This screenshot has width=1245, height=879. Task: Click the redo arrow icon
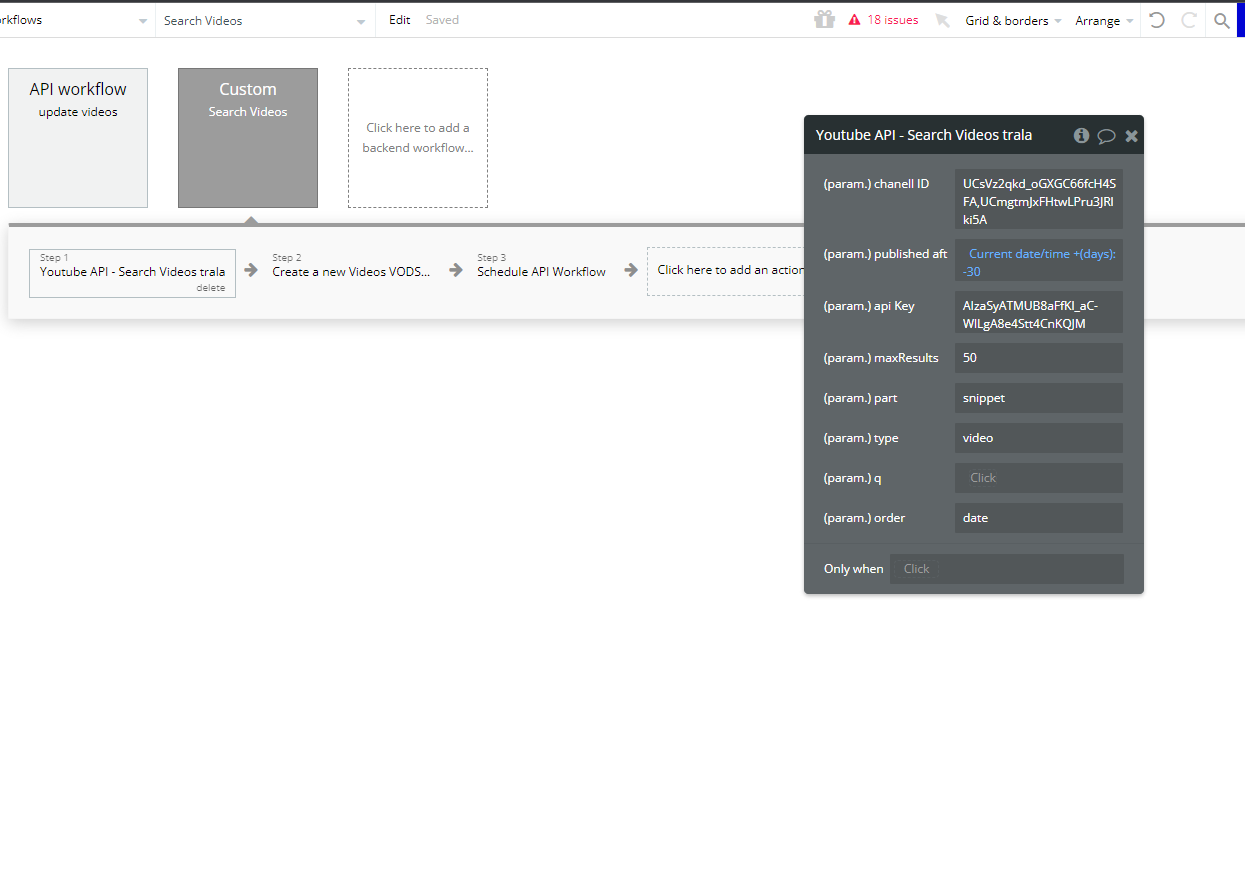(x=1189, y=20)
